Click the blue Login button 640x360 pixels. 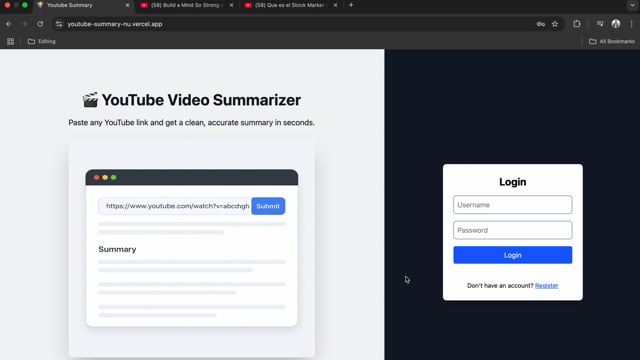(x=513, y=255)
